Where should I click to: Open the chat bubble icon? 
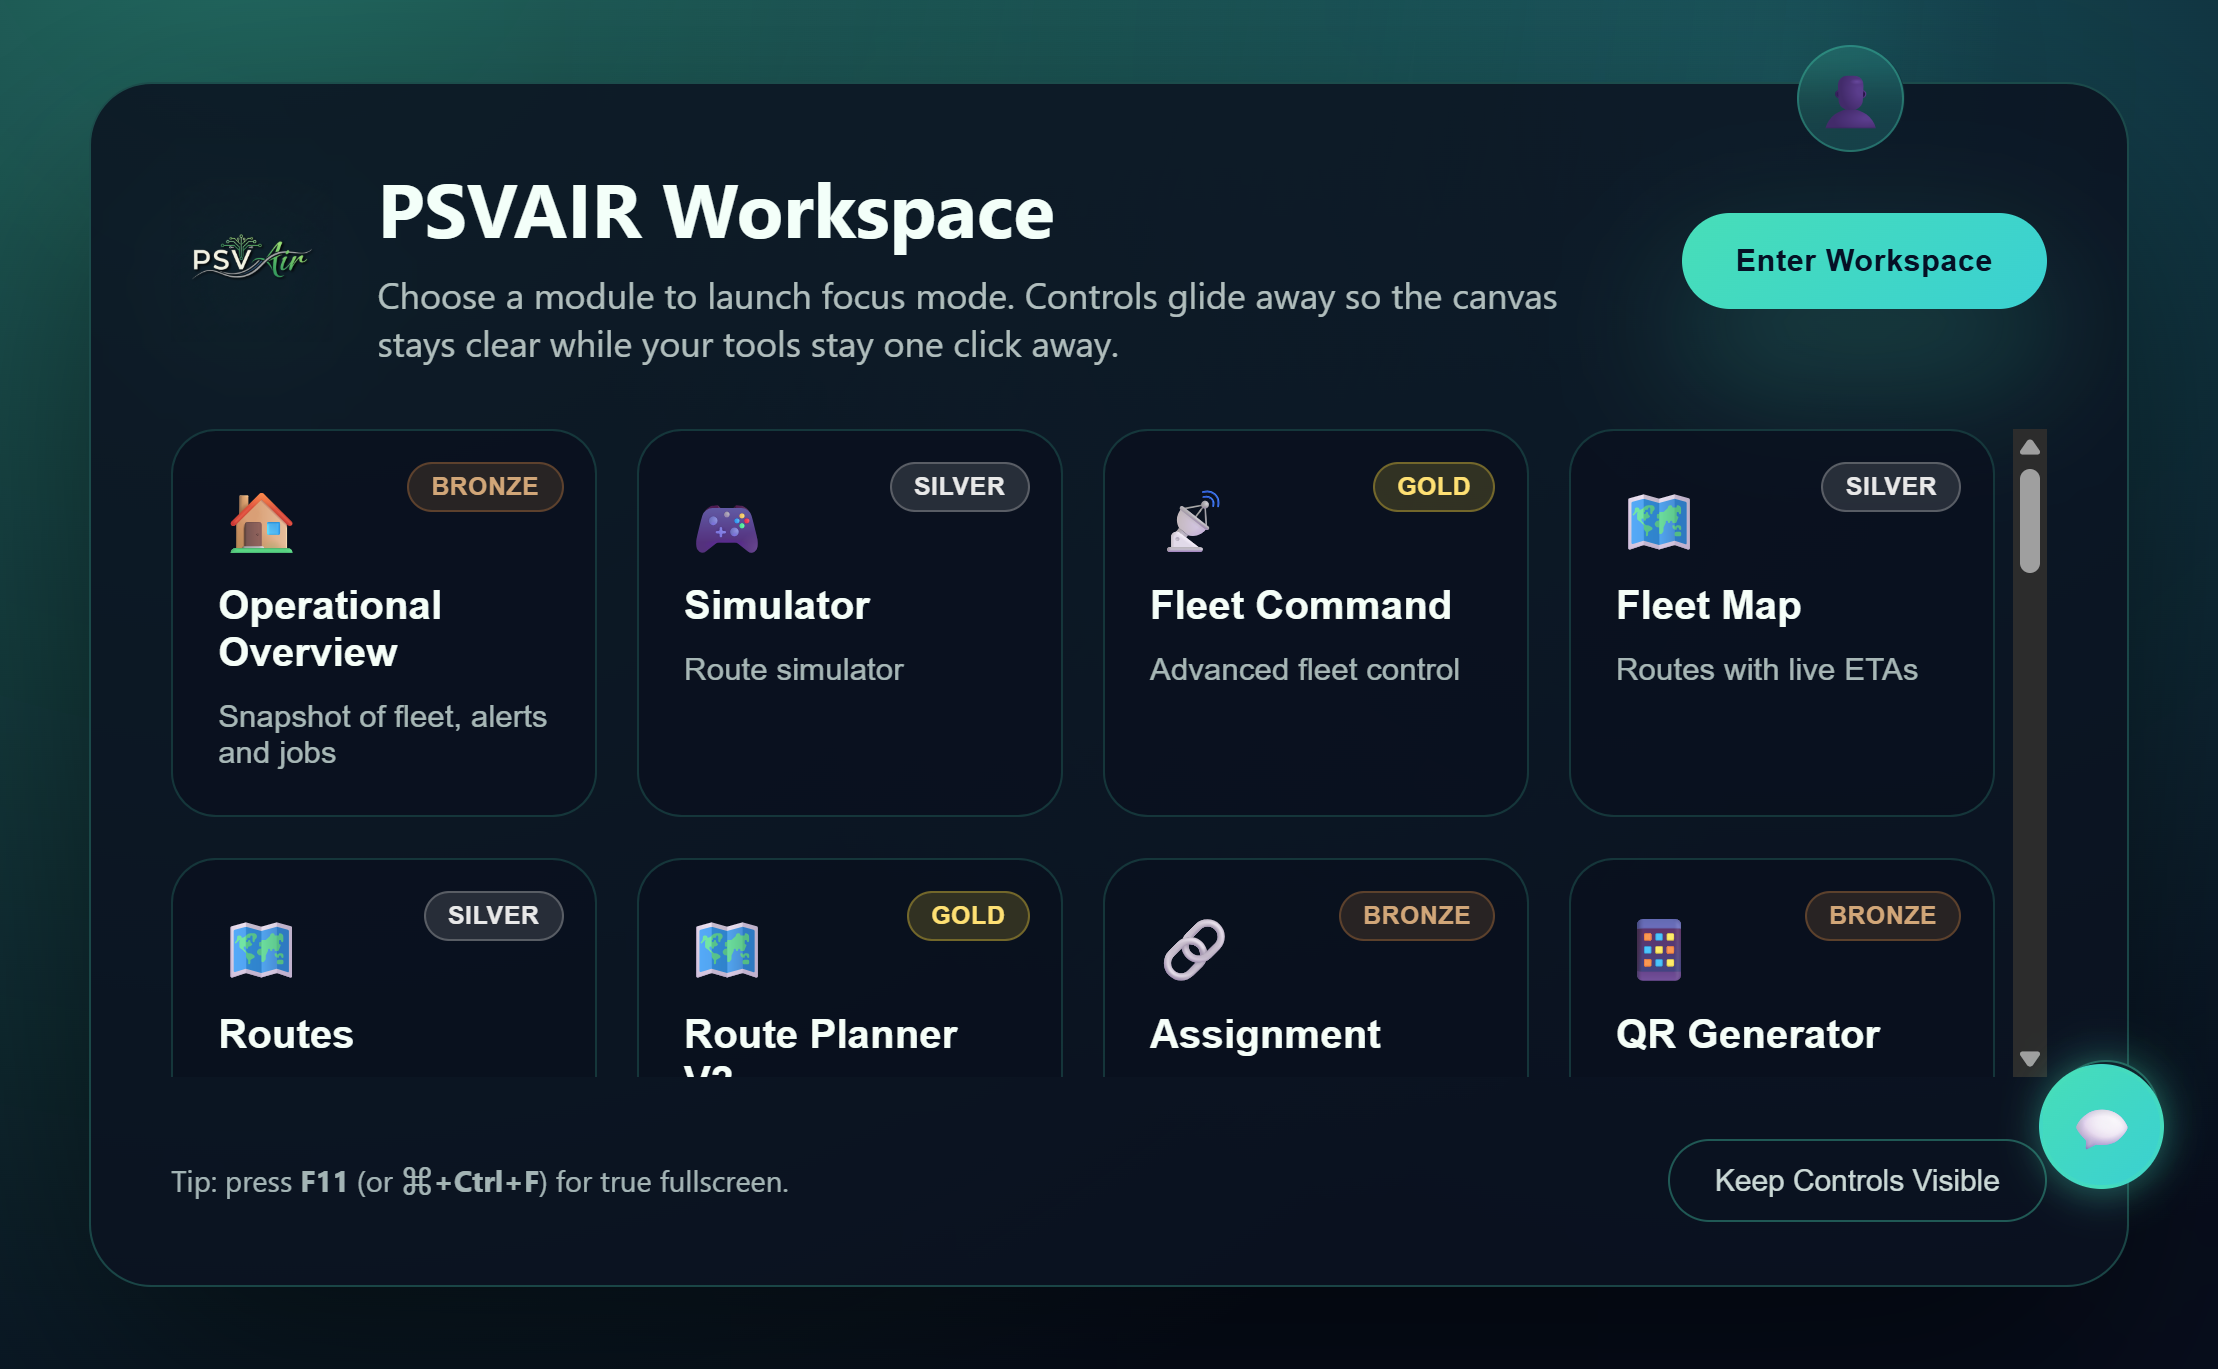click(x=2101, y=1126)
